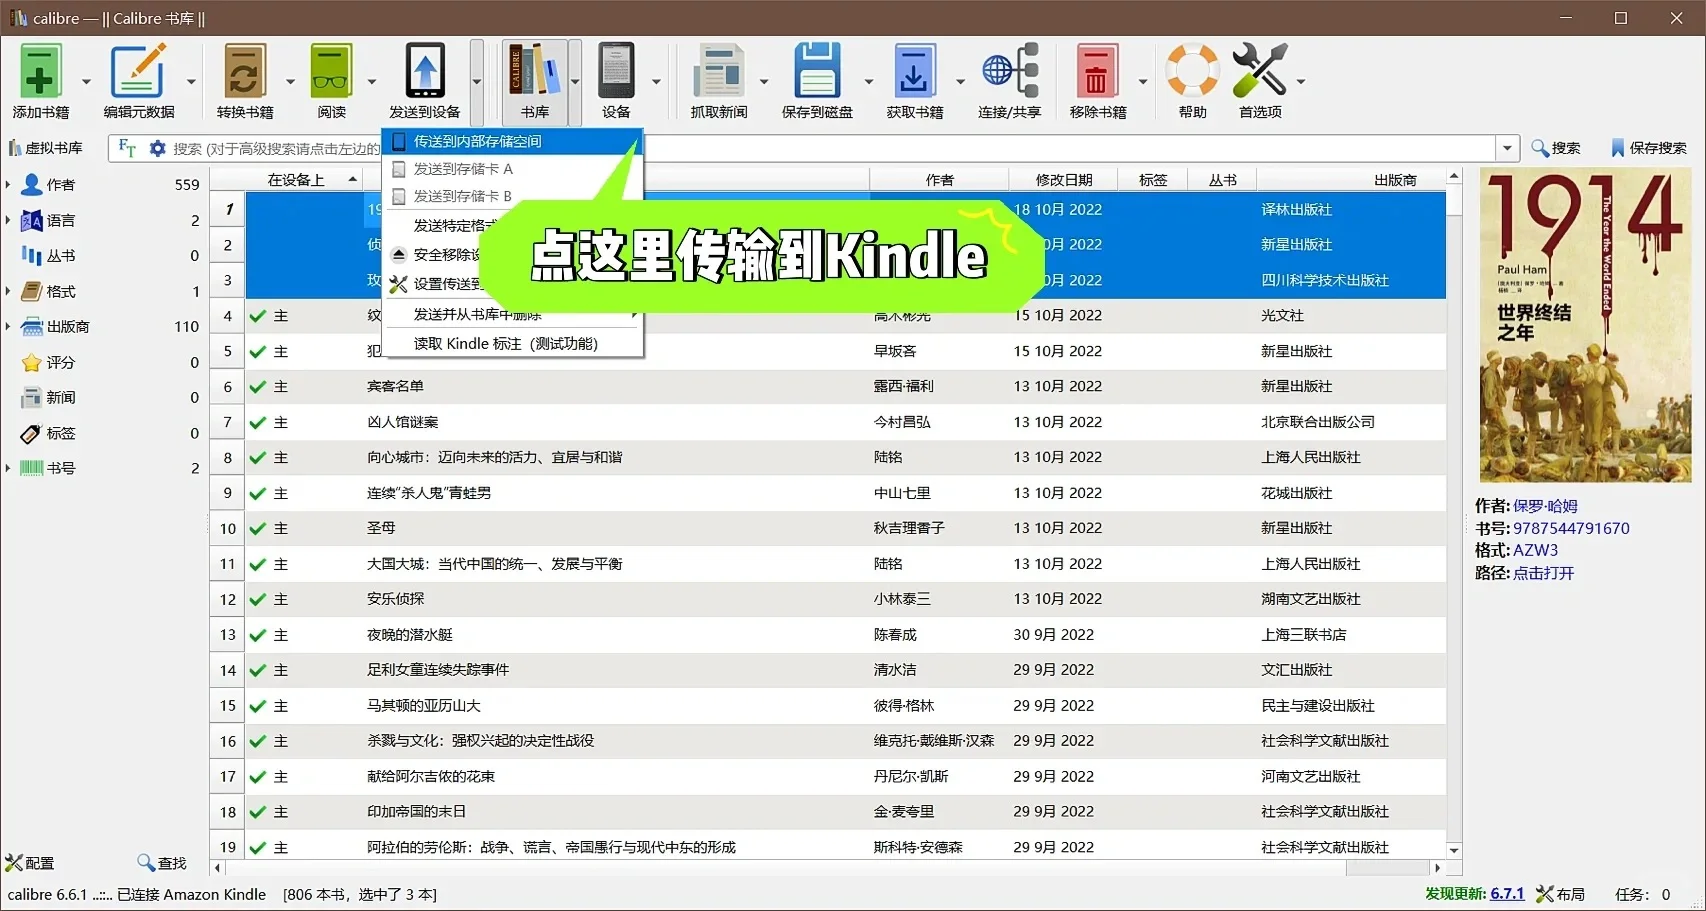Click the 1914 book cover thumbnail
1706x911 pixels.
tap(1585, 327)
